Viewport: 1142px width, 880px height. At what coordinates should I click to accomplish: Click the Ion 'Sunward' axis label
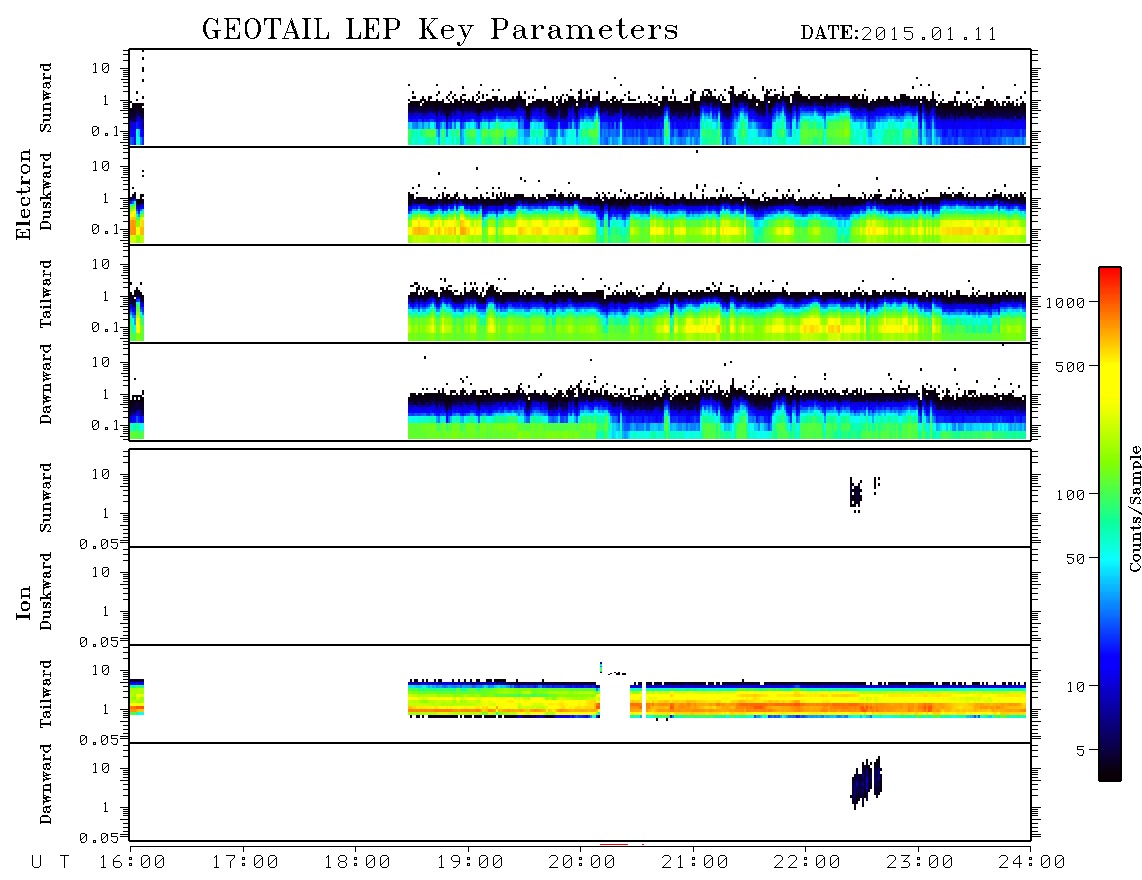[46, 498]
